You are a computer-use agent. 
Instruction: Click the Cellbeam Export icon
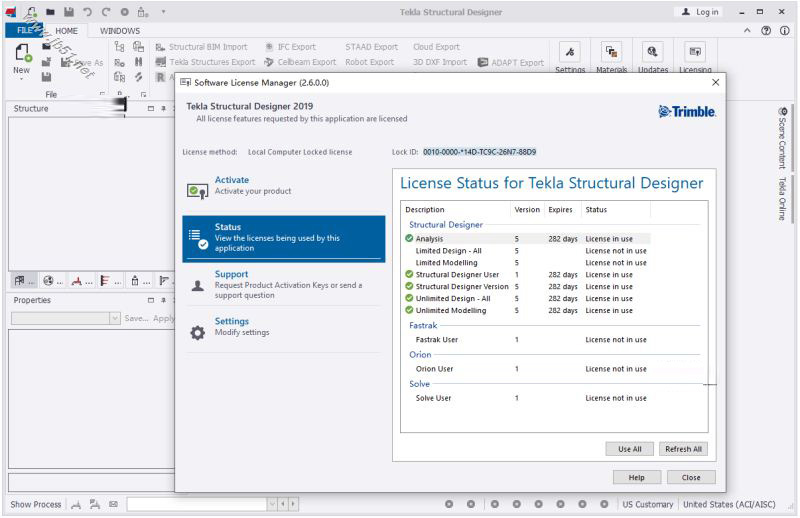(x=269, y=62)
